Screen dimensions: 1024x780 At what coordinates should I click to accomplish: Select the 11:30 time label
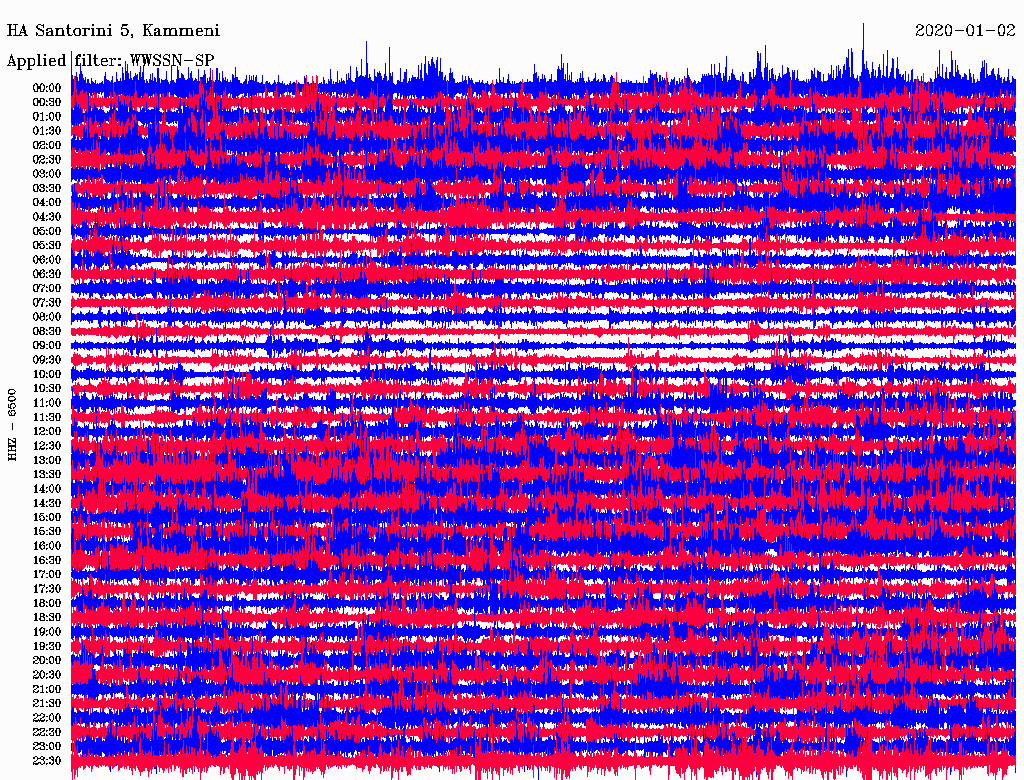(47, 417)
